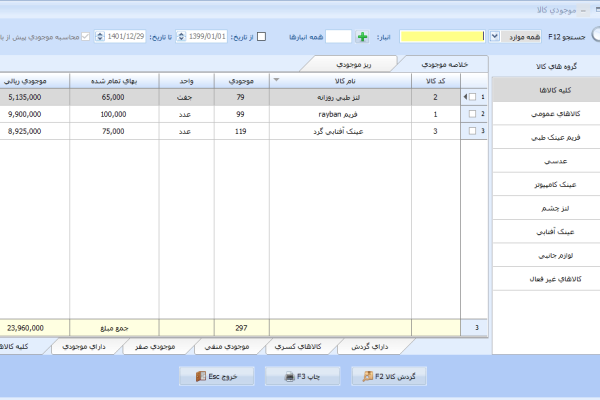The width and height of the screenshot is (600, 400).
Task: Sort by موجودی ریالی column header
Action: point(34,81)
